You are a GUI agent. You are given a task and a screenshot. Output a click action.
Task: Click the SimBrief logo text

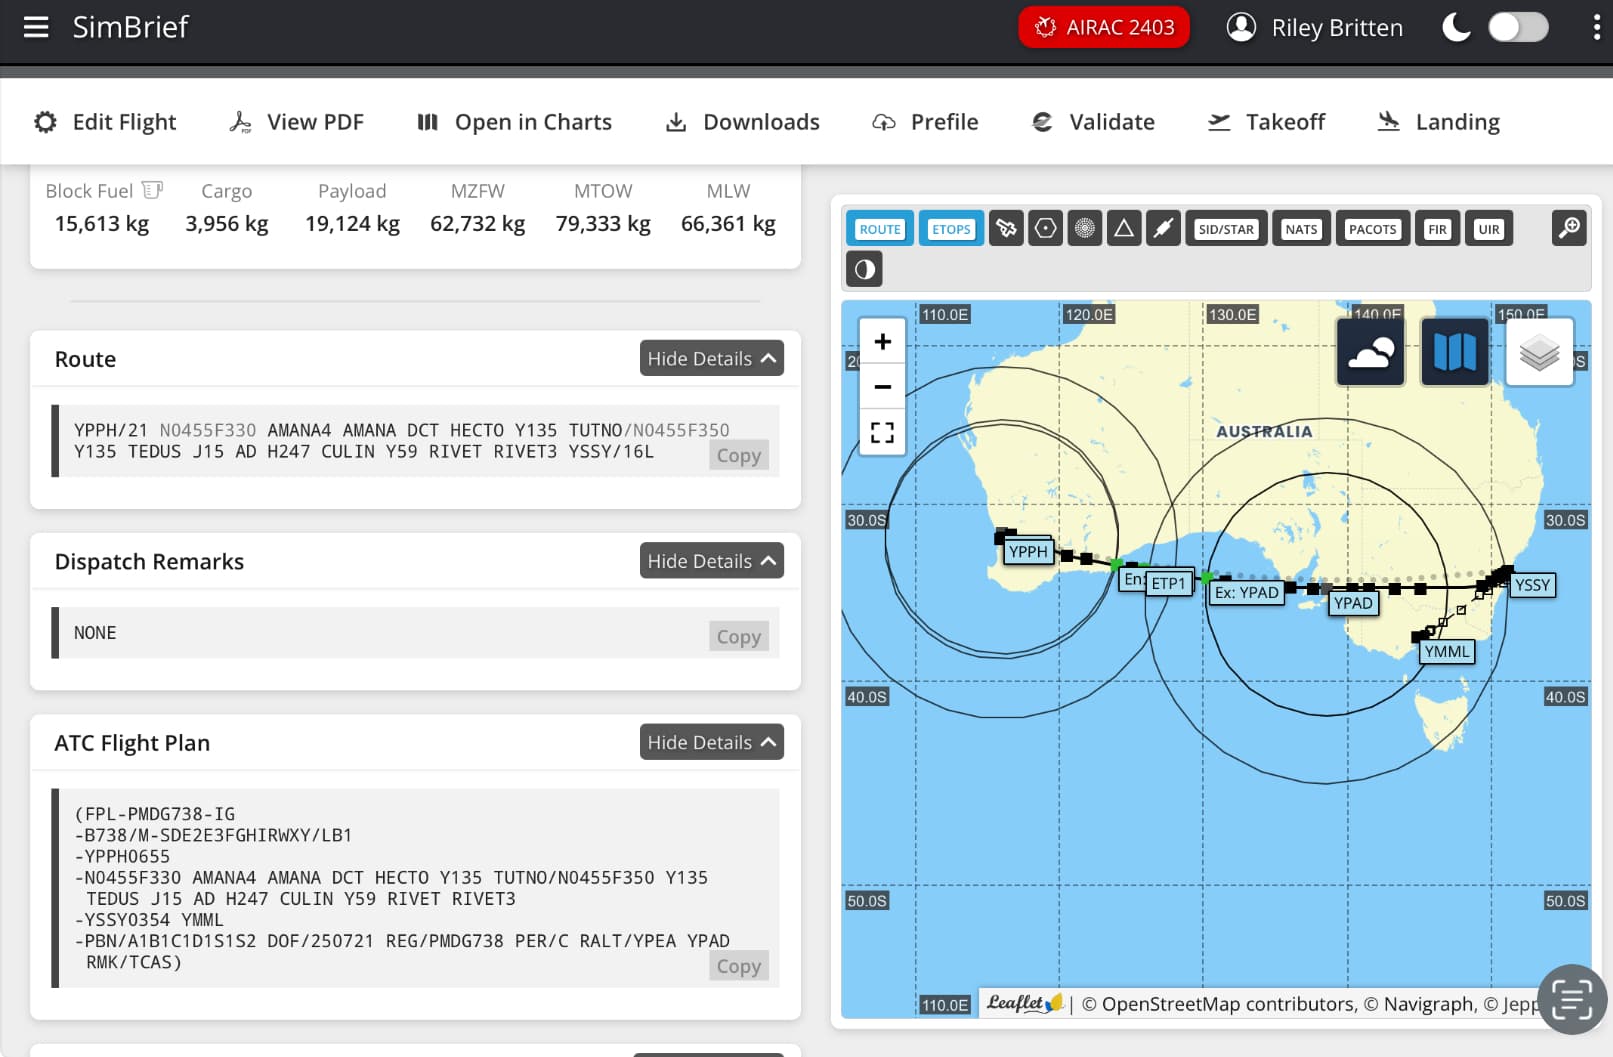coord(130,27)
